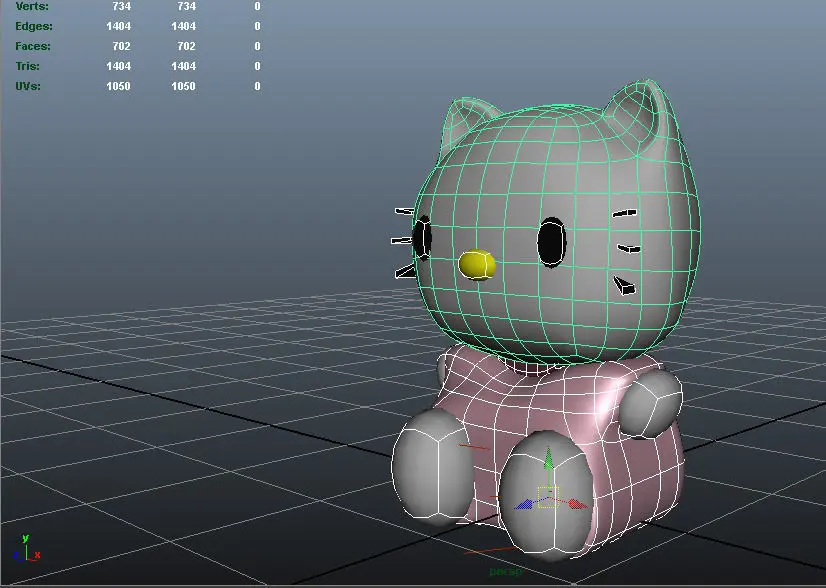Click the persp camera label
The image size is (826, 588).
[506, 571]
